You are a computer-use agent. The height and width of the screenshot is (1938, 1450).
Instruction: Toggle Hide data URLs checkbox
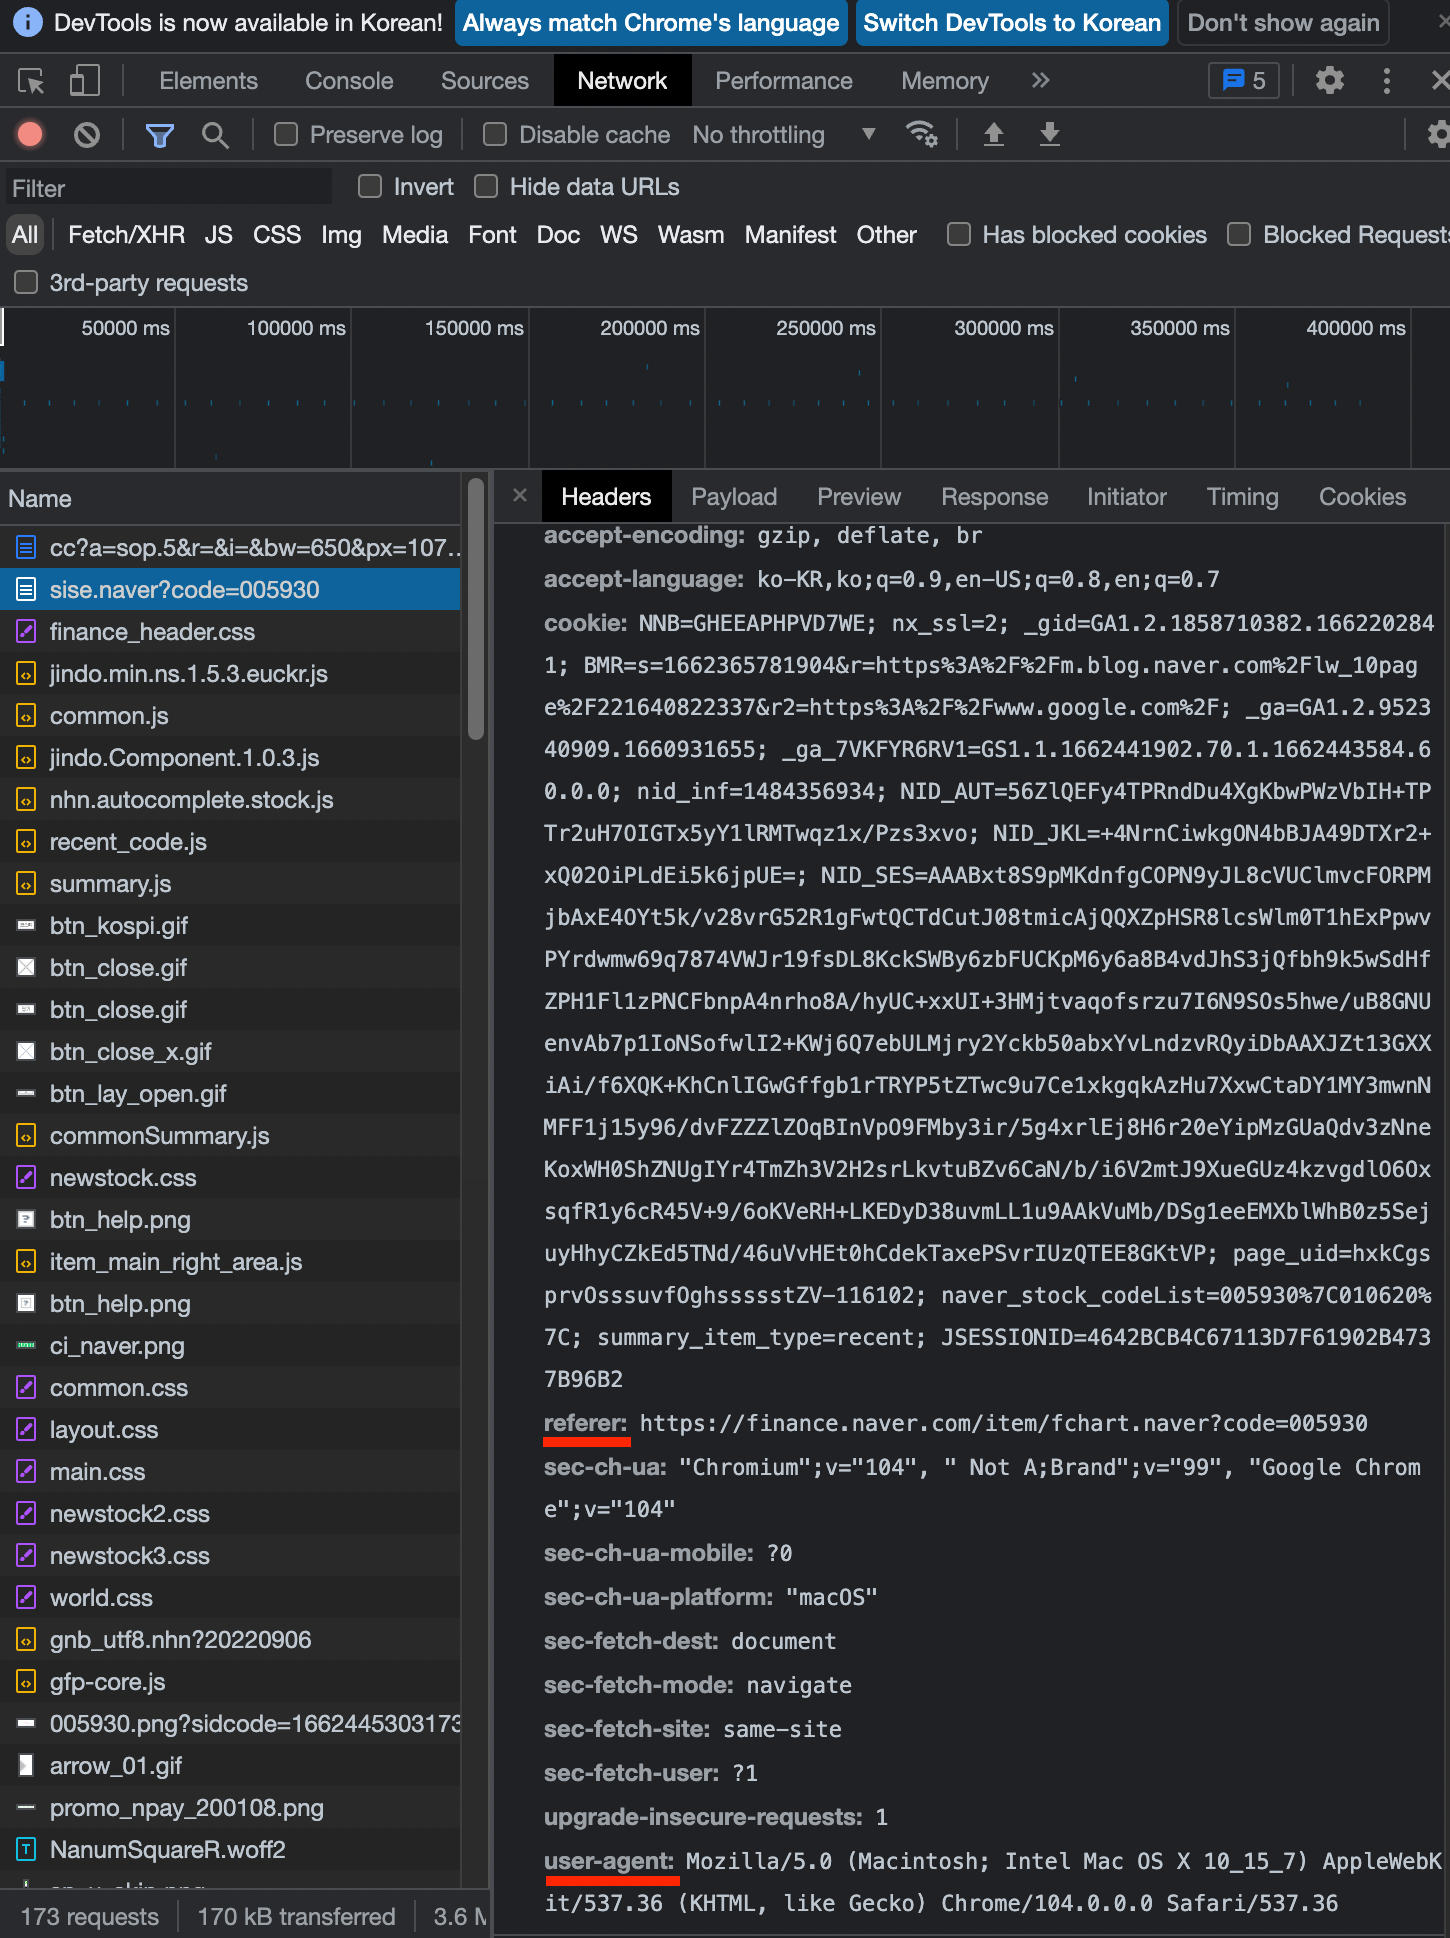486,187
